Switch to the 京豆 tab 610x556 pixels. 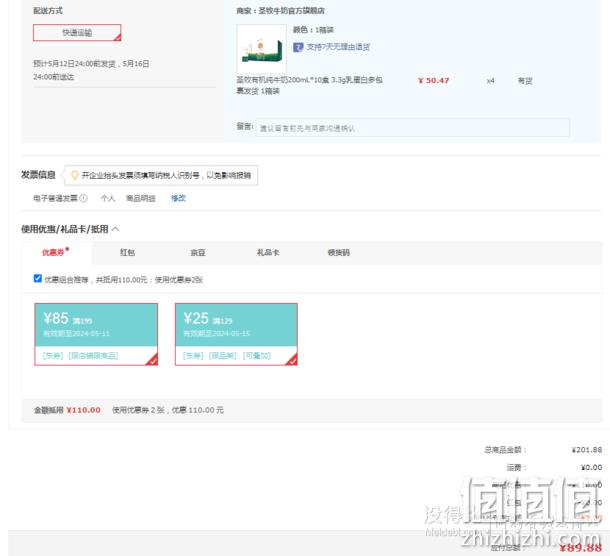pos(198,253)
